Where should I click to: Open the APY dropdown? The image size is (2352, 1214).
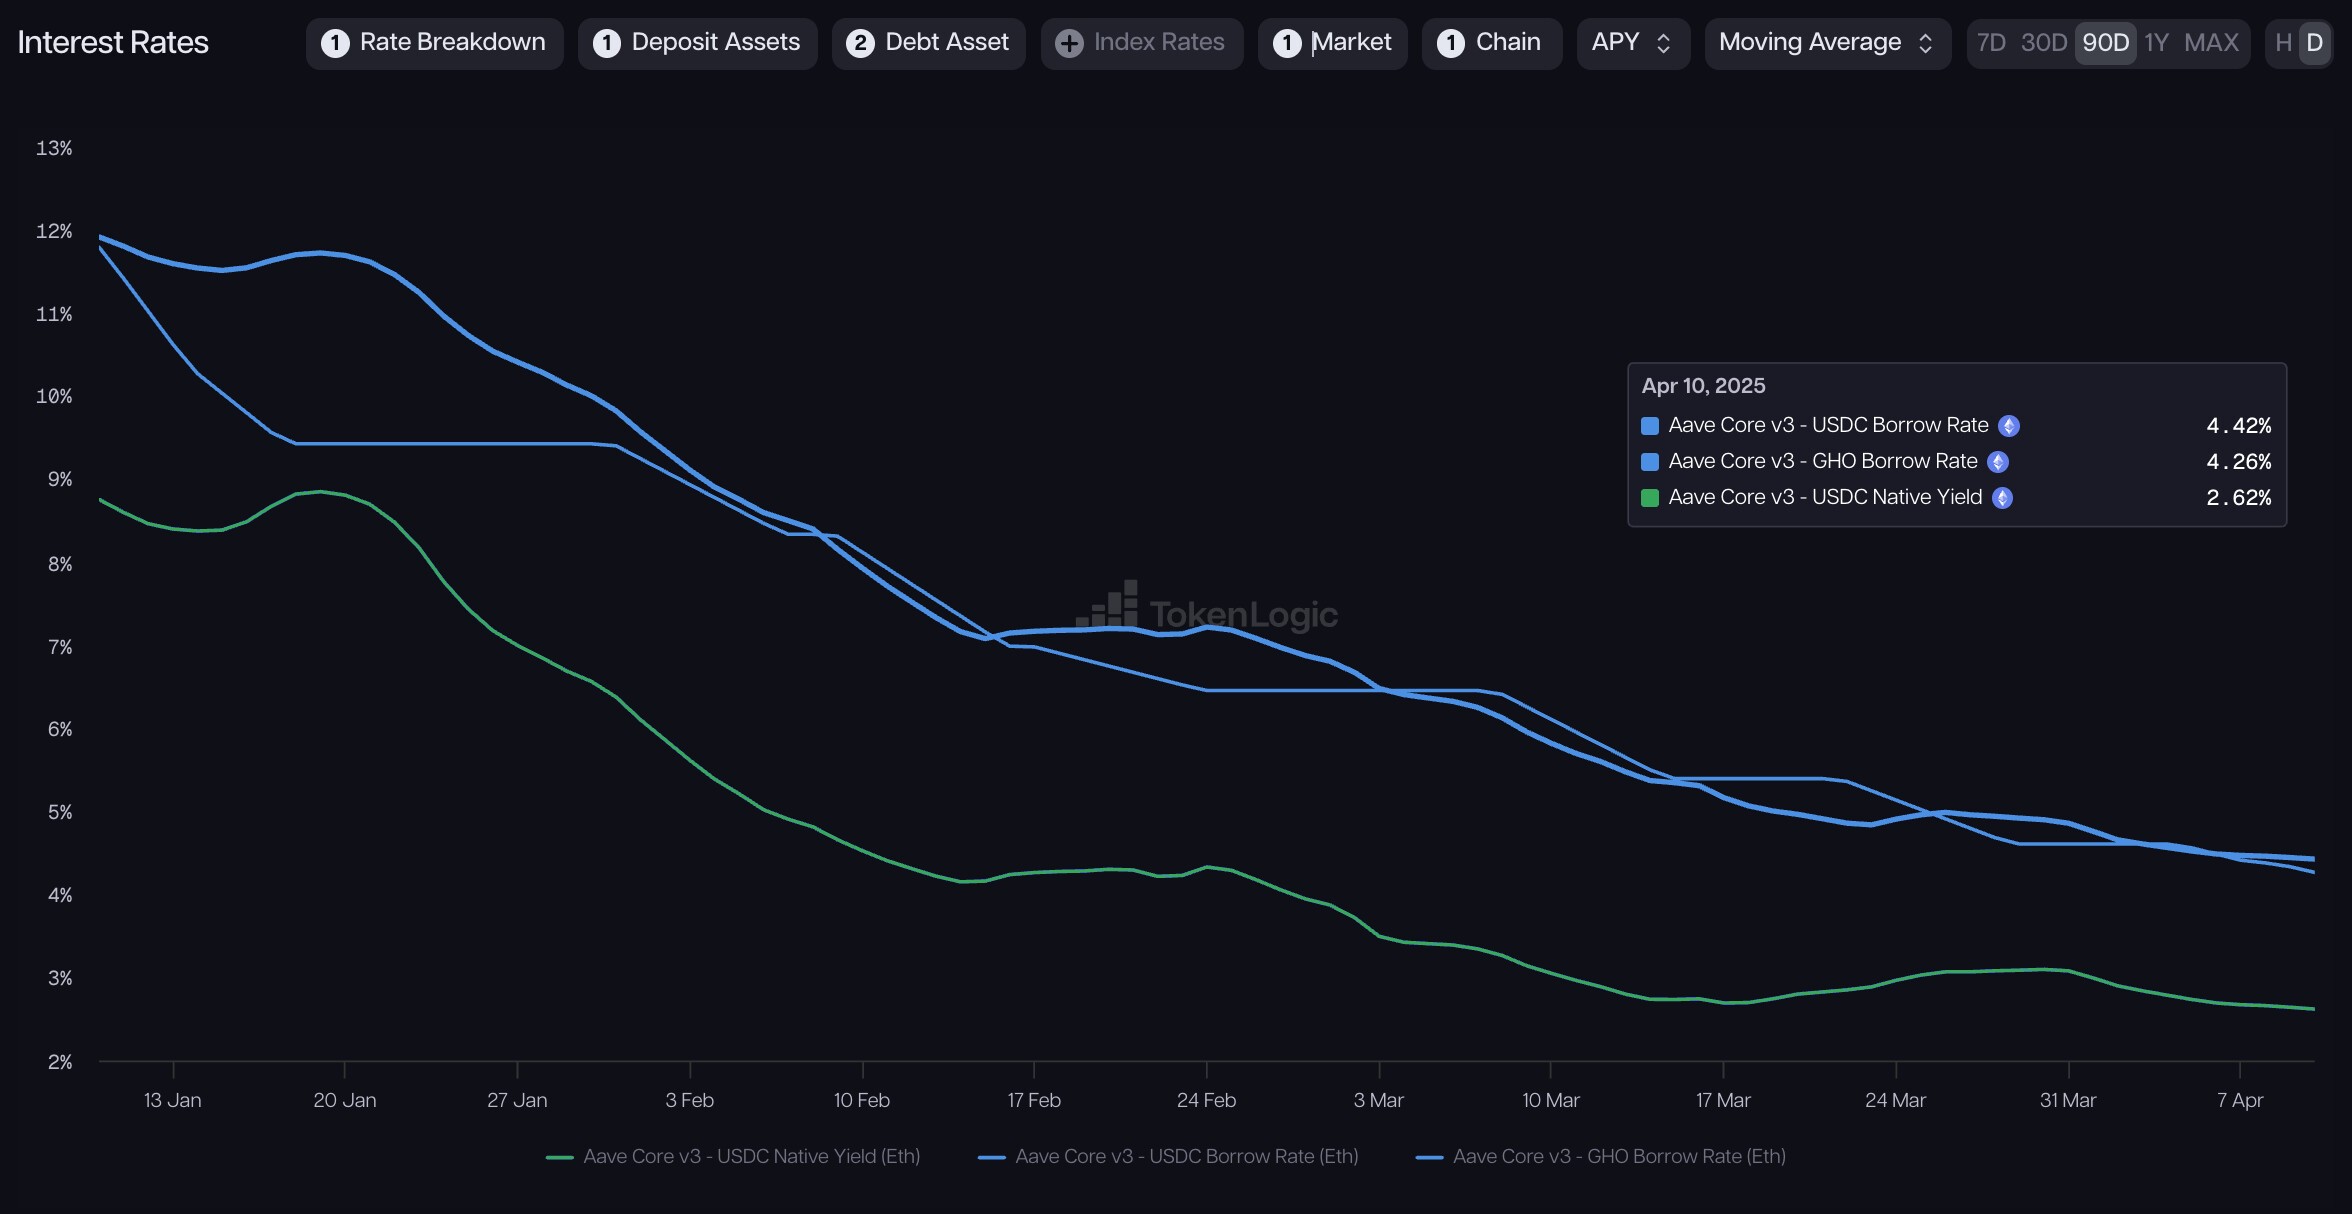click(1632, 43)
